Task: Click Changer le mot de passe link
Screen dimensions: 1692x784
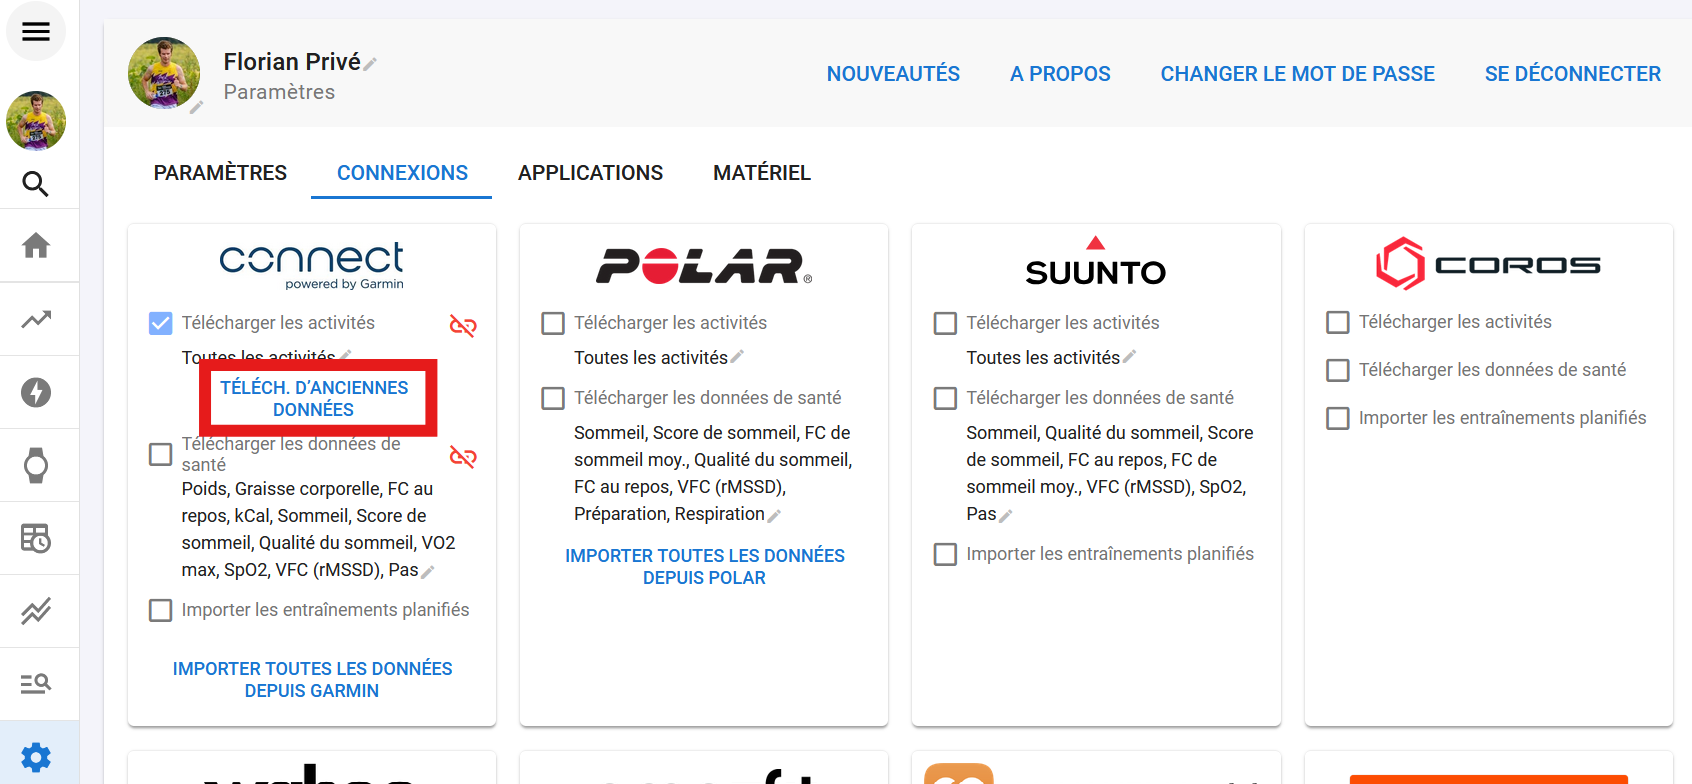Action: (1297, 74)
